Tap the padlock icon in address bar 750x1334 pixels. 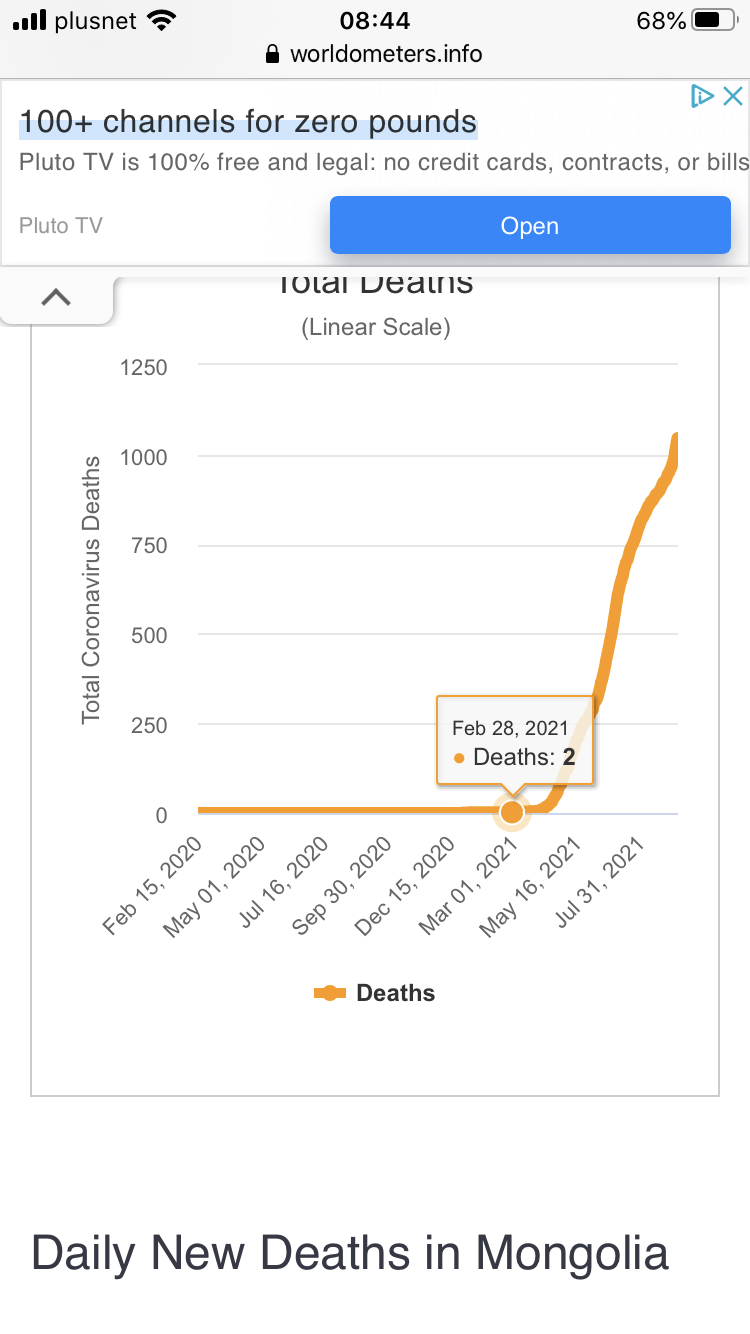pyautogui.click(x=272, y=54)
